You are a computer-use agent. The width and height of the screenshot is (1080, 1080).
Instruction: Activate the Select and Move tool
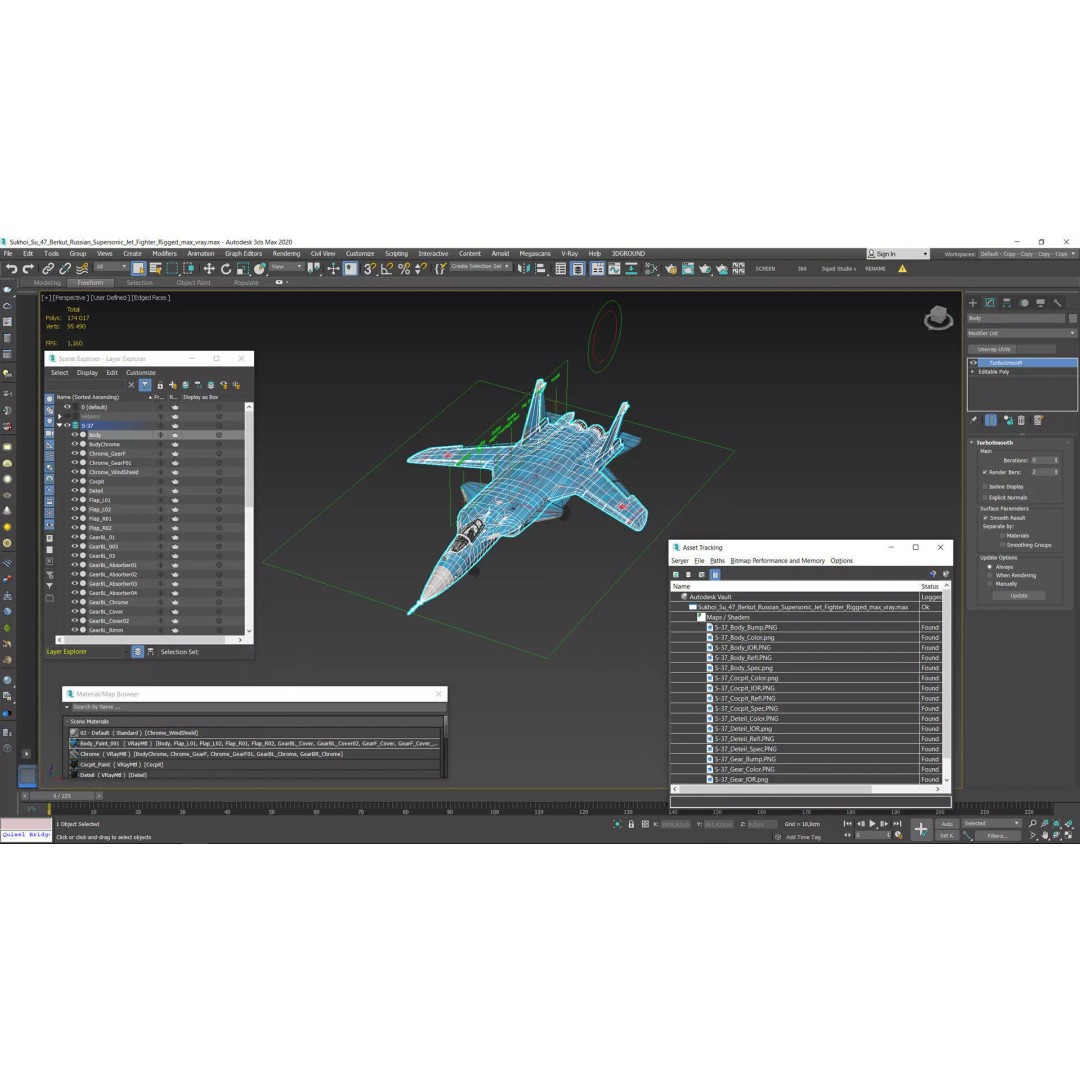(x=209, y=269)
